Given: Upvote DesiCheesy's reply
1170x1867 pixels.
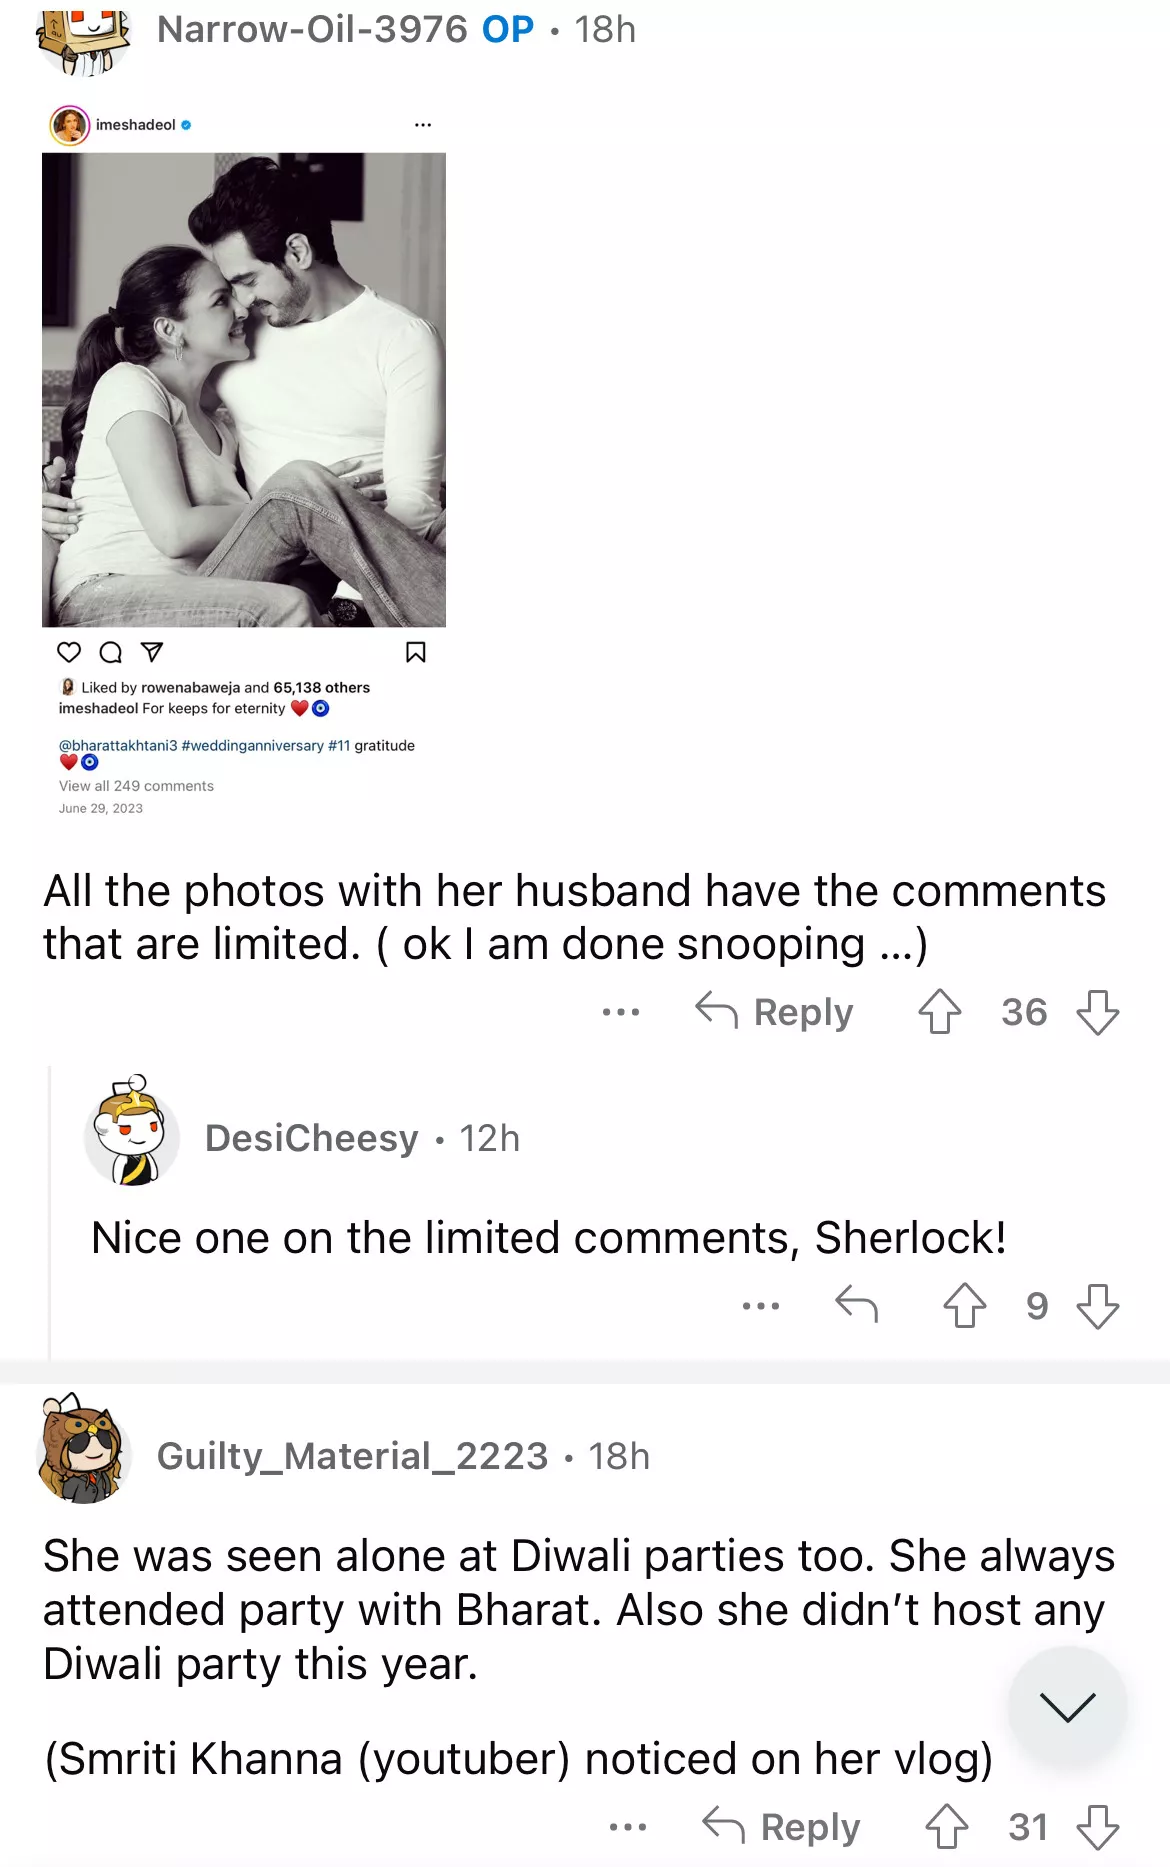Looking at the screenshot, I should tap(964, 1305).
